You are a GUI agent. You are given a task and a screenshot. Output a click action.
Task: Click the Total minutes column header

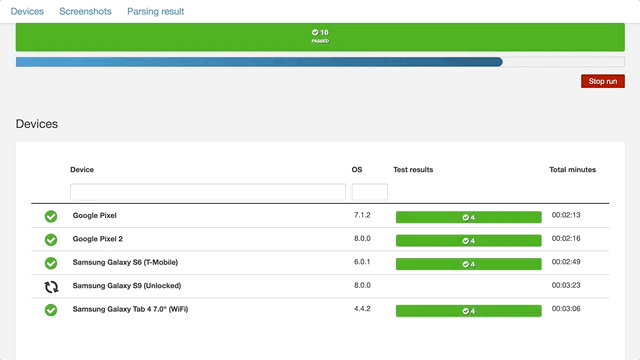572,169
